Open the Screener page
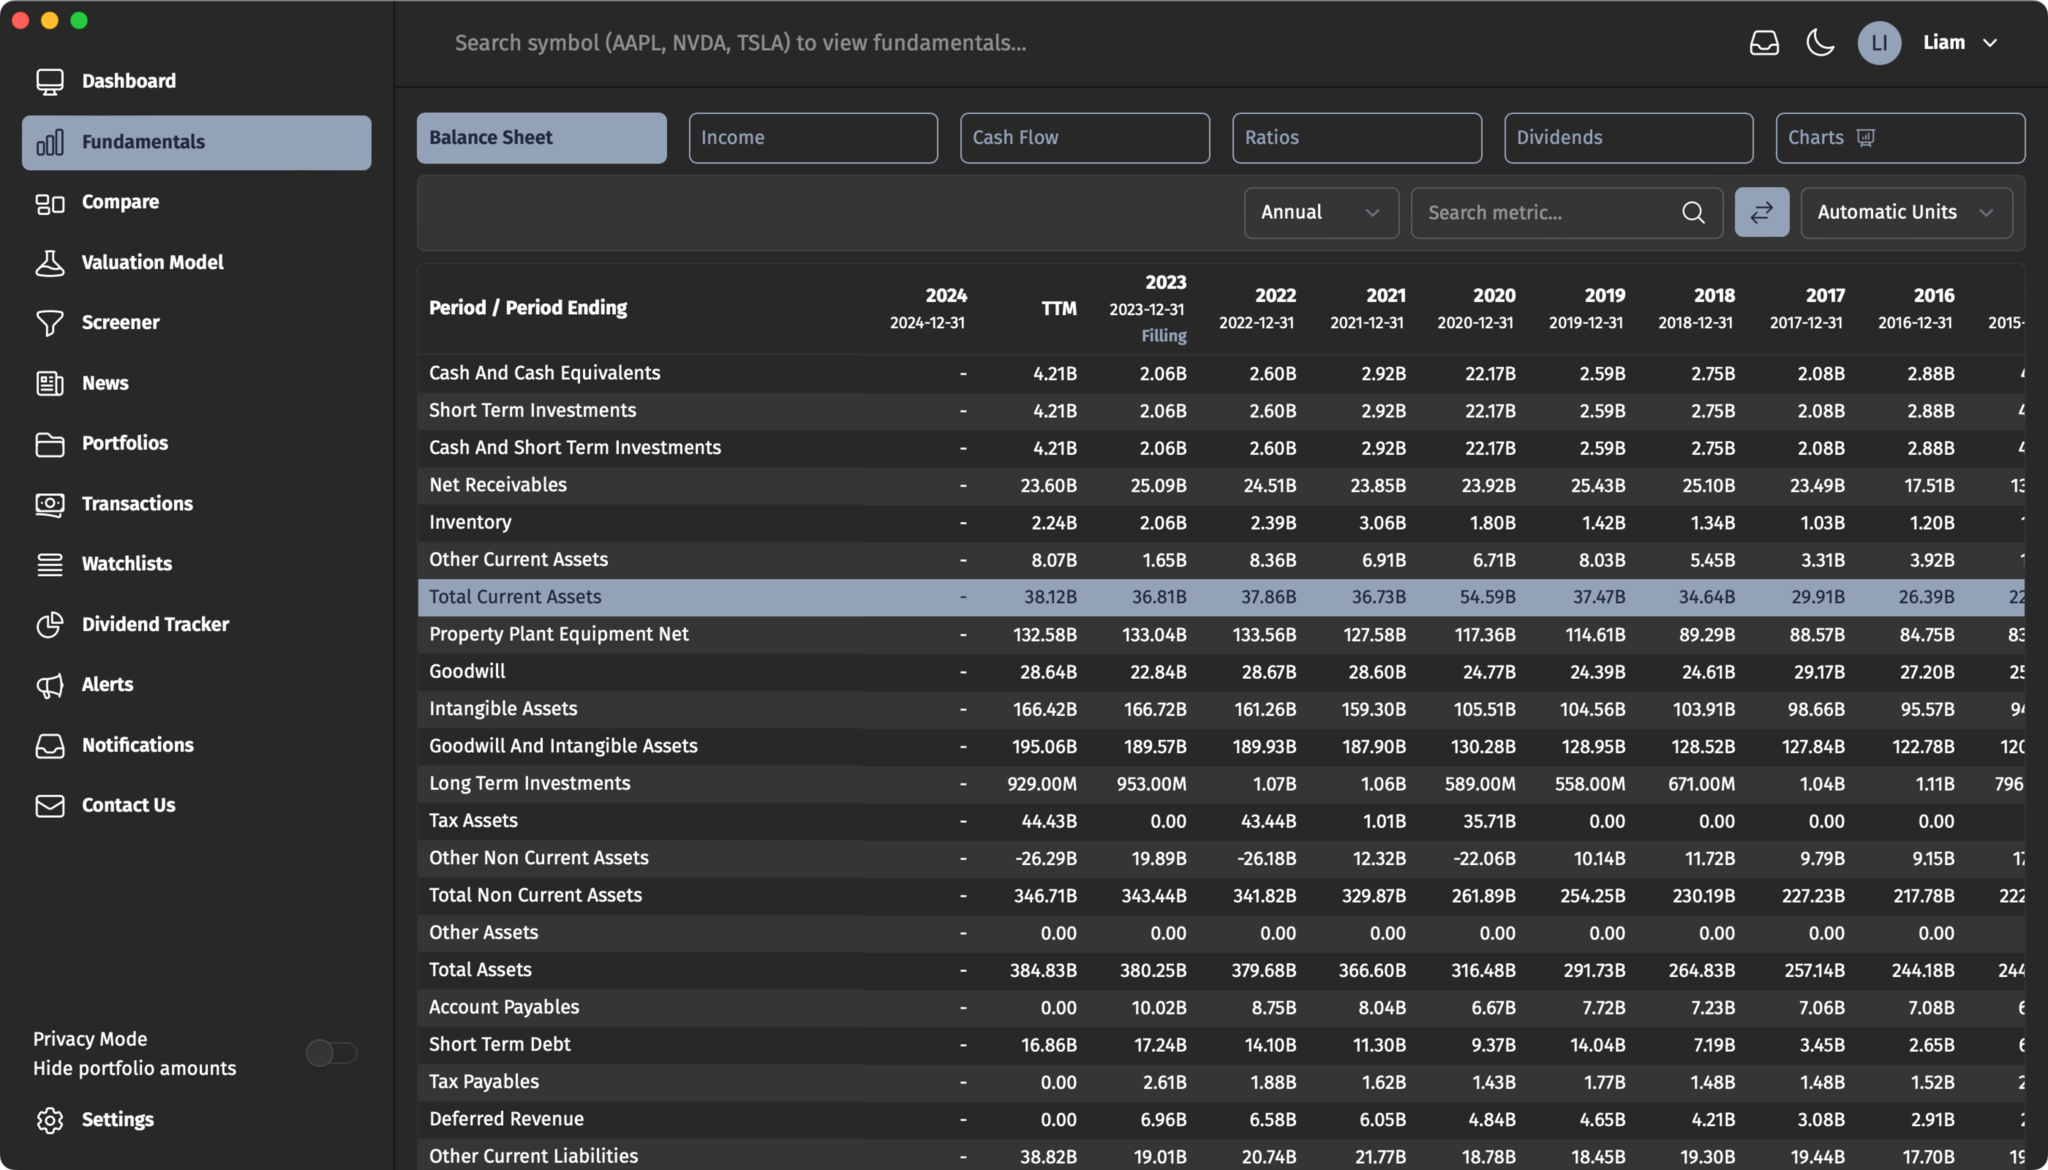The height and width of the screenshot is (1170, 2048). click(121, 323)
